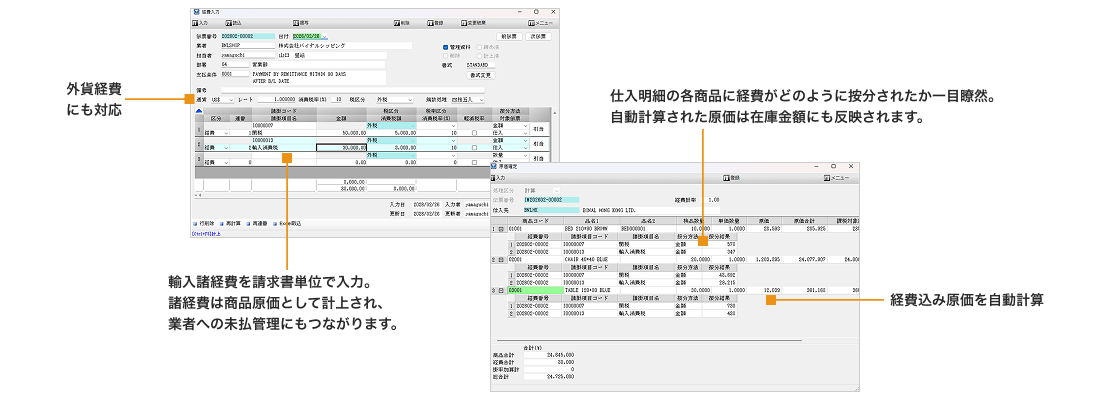Check the 軽減税率 box in row 2
This screenshot has height=400, width=1110.
click(474, 147)
